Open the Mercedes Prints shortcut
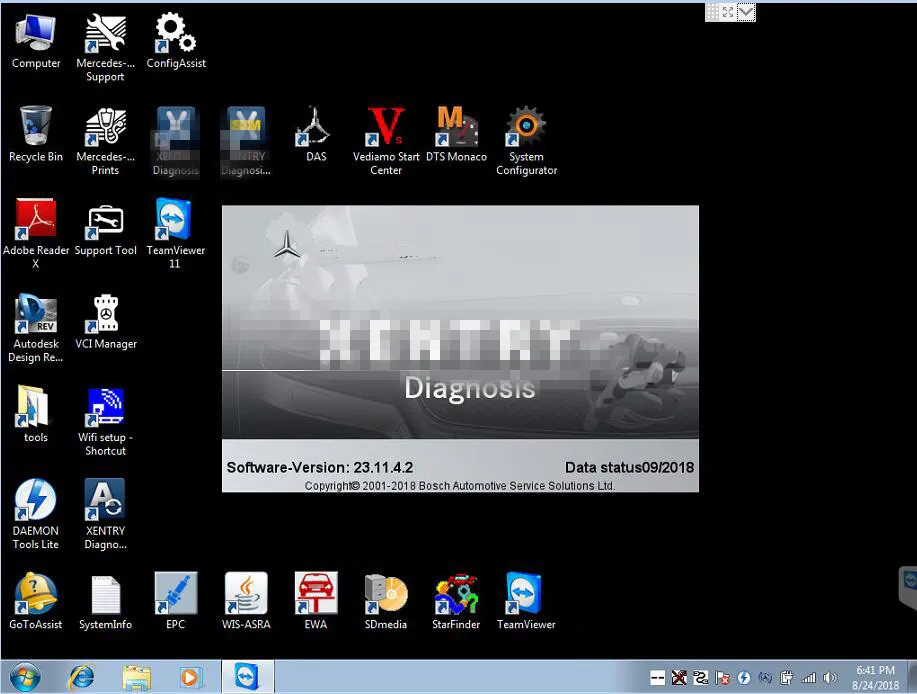The image size is (917, 694). coord(105,140)
